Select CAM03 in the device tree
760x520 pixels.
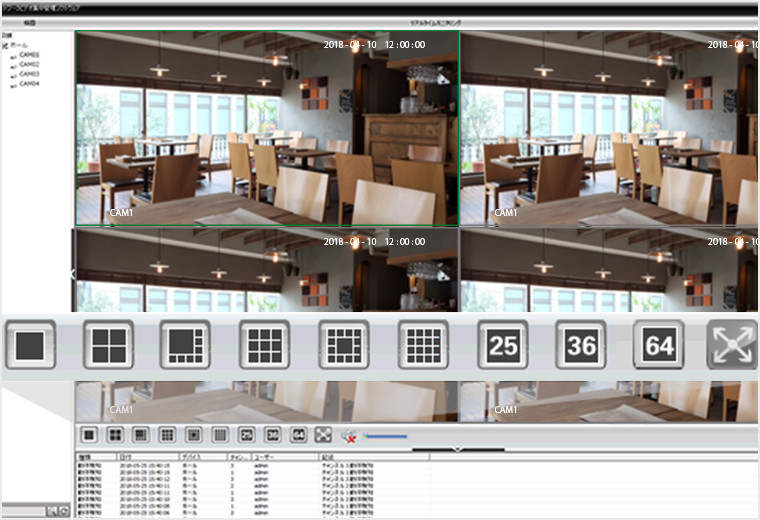[x=29, y=74]
